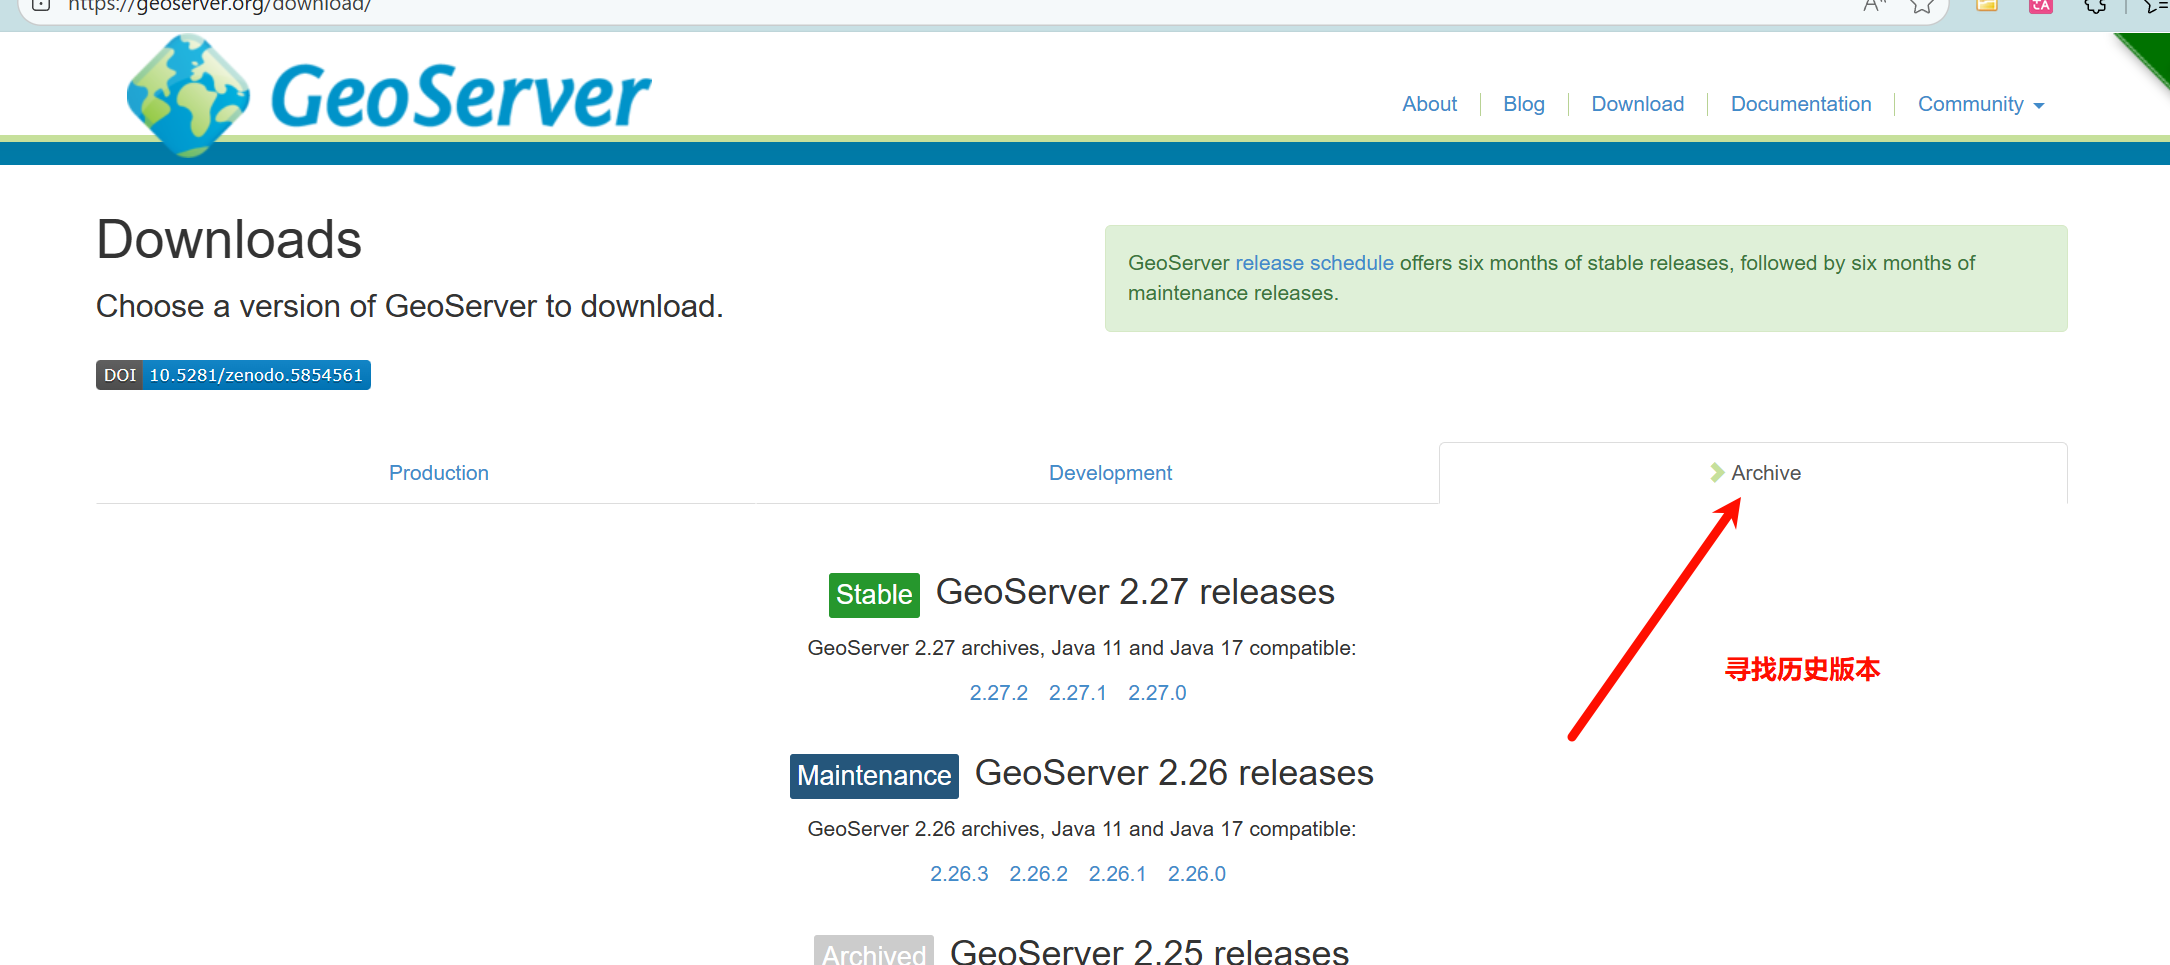
Task: Follow the release schedule link
Action: tap(1314, 263)
